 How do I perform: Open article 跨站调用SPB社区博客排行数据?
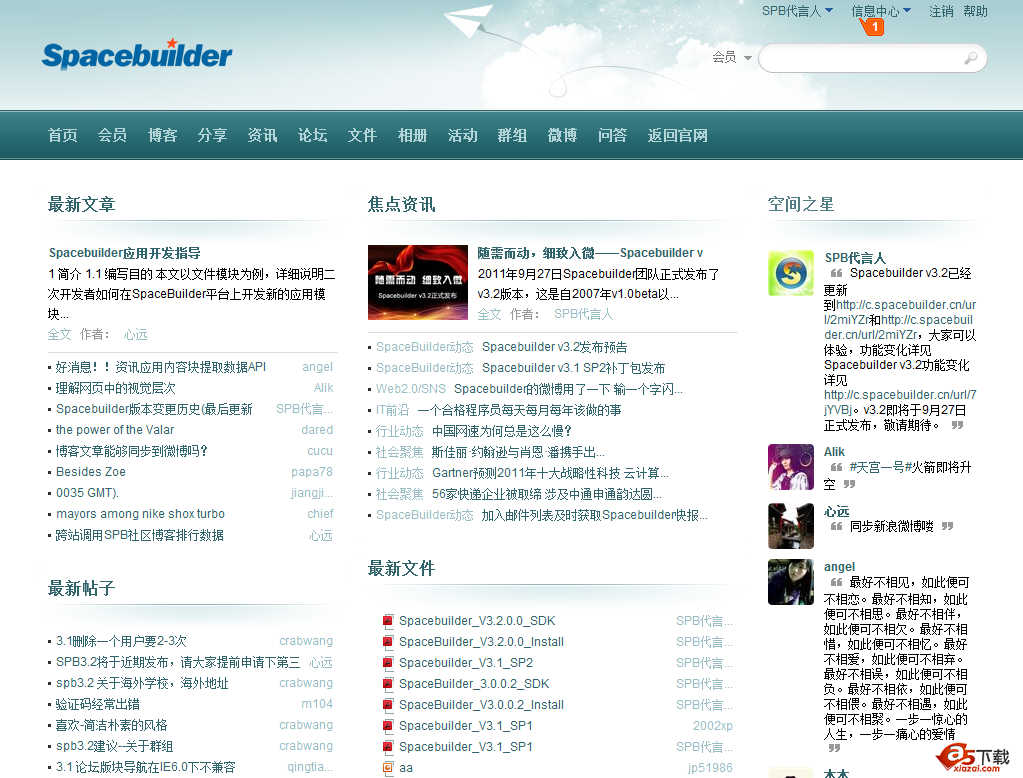[140, 535]
